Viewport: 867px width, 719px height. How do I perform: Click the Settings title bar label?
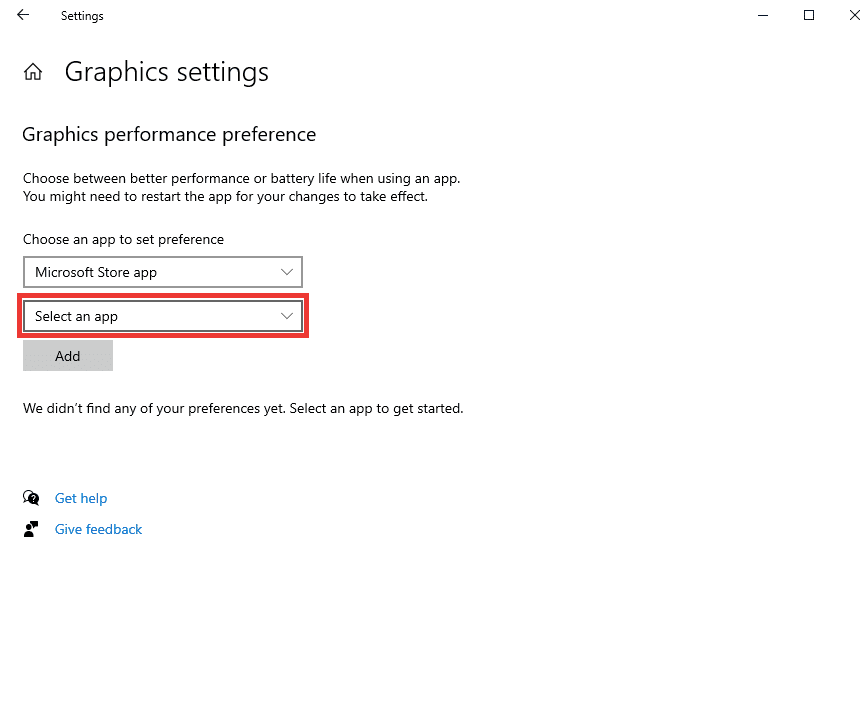[82, 16]
